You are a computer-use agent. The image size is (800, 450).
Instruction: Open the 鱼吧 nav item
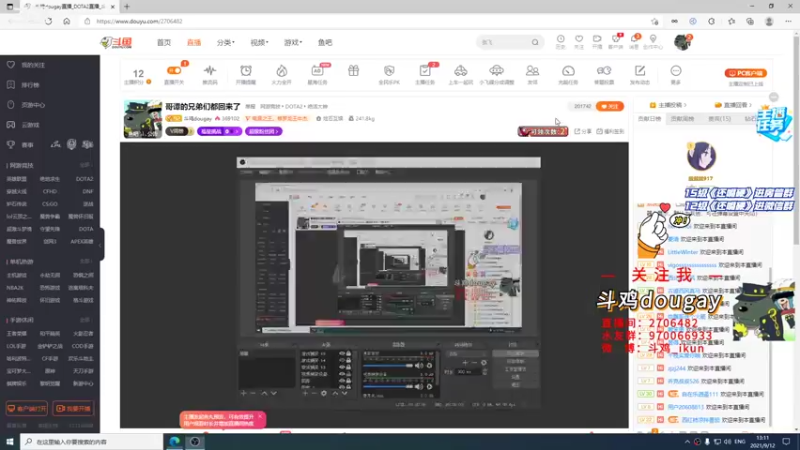[325, 42]
